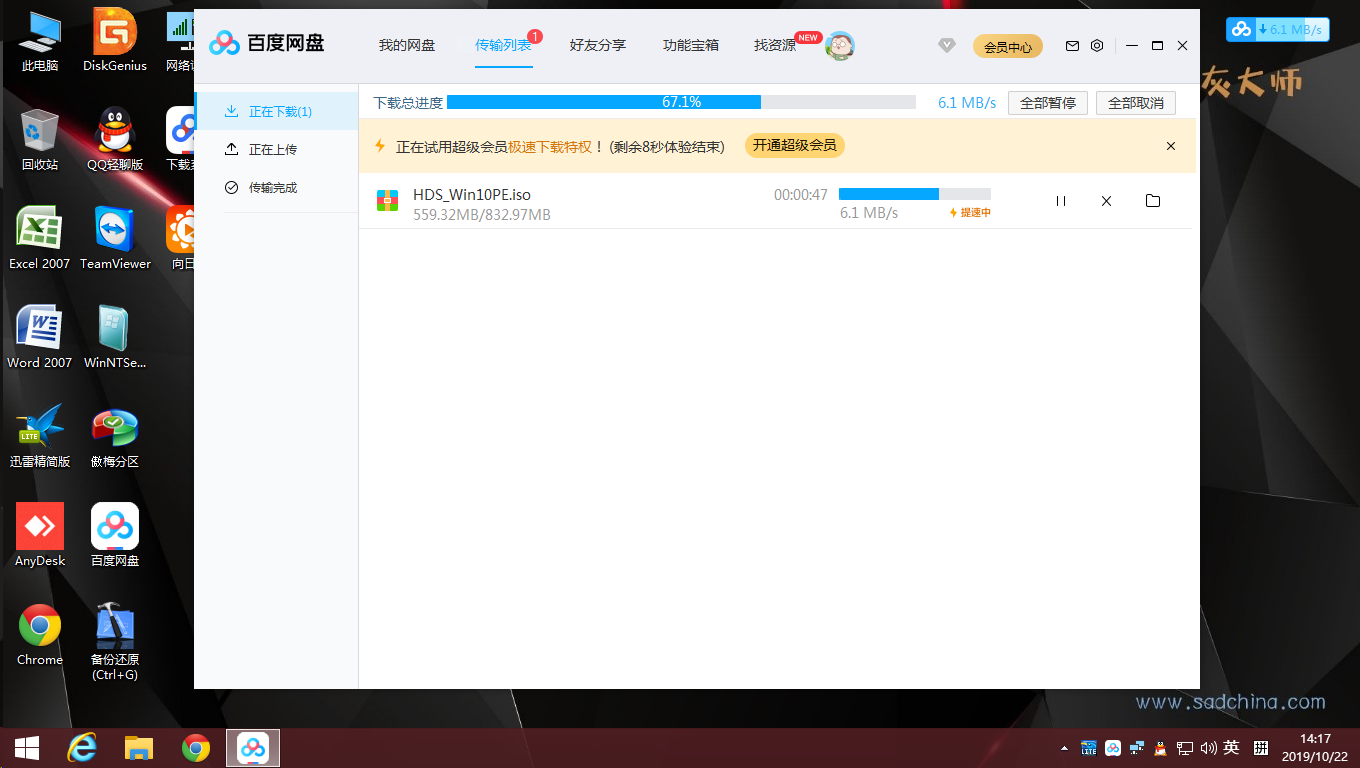
Task: Select 传输完成 in the sidebar
Action: (x=276, y=187)
